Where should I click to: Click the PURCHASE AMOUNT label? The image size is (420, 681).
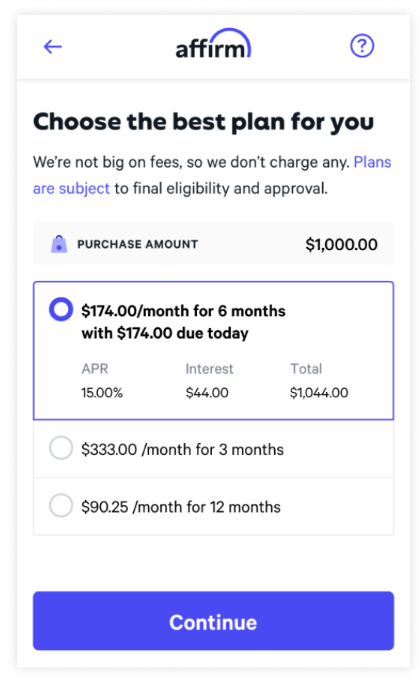point(138,245)
